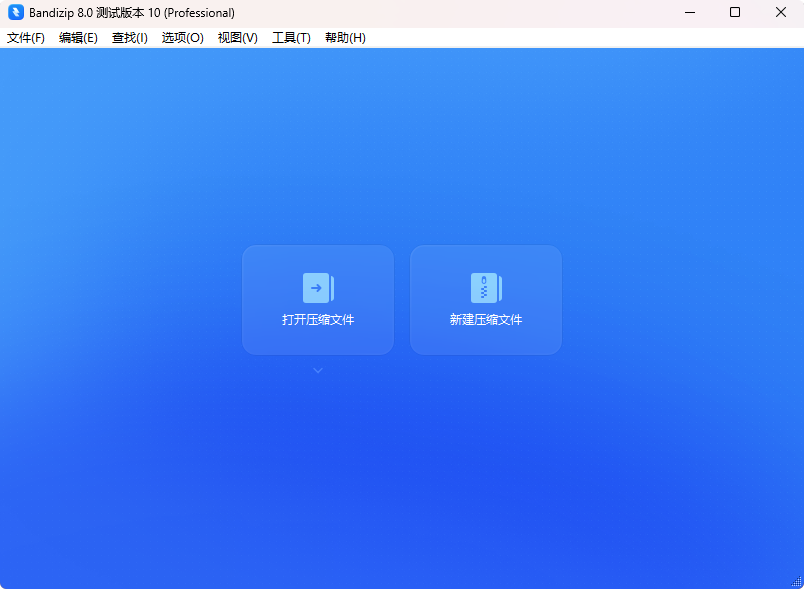Click the new archive zipper icon

pyautogui.click(x=485, y=288)
